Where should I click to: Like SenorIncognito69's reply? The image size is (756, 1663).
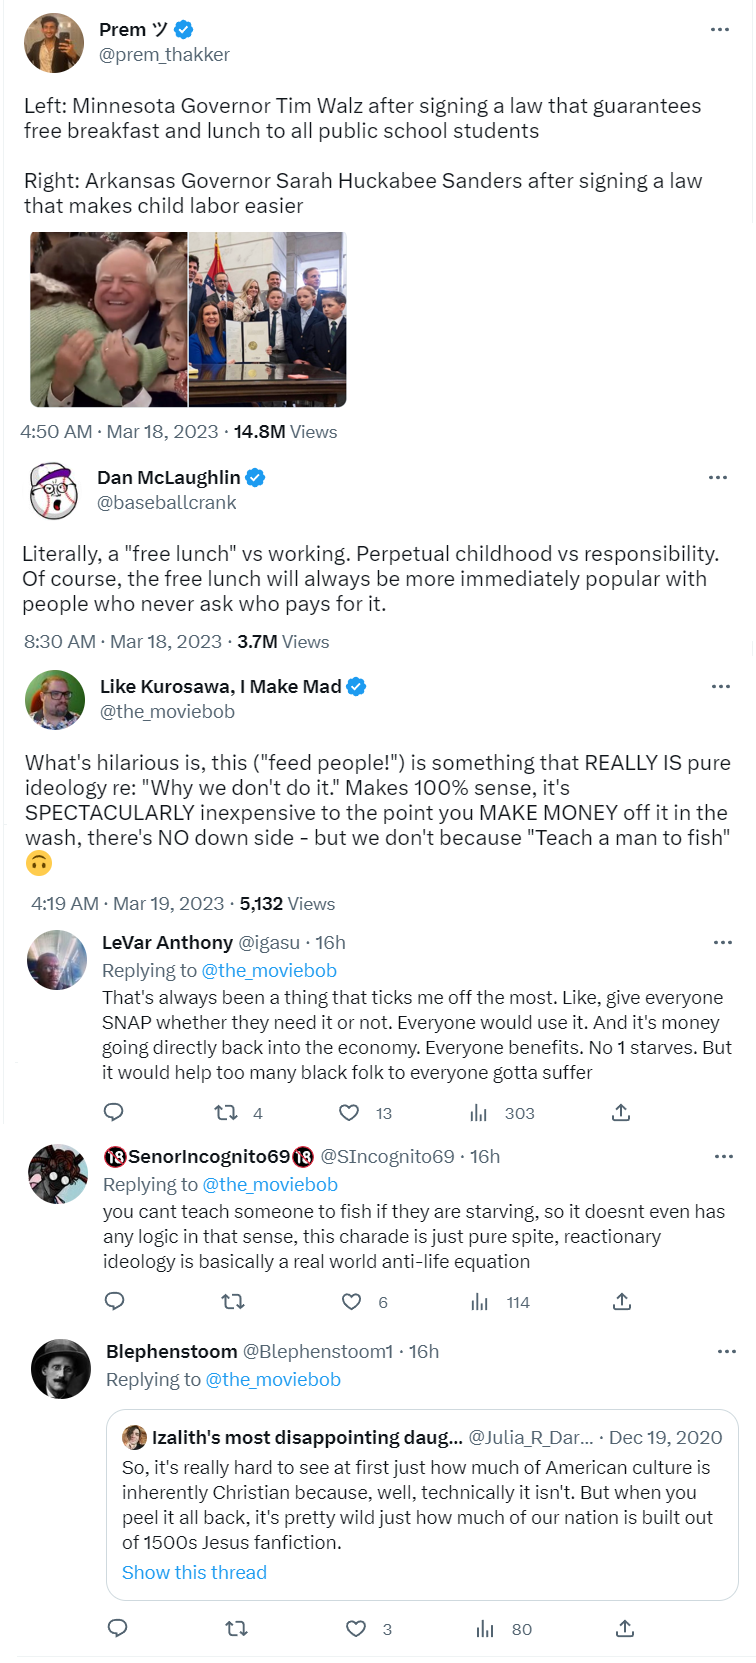coord(352,1301)
